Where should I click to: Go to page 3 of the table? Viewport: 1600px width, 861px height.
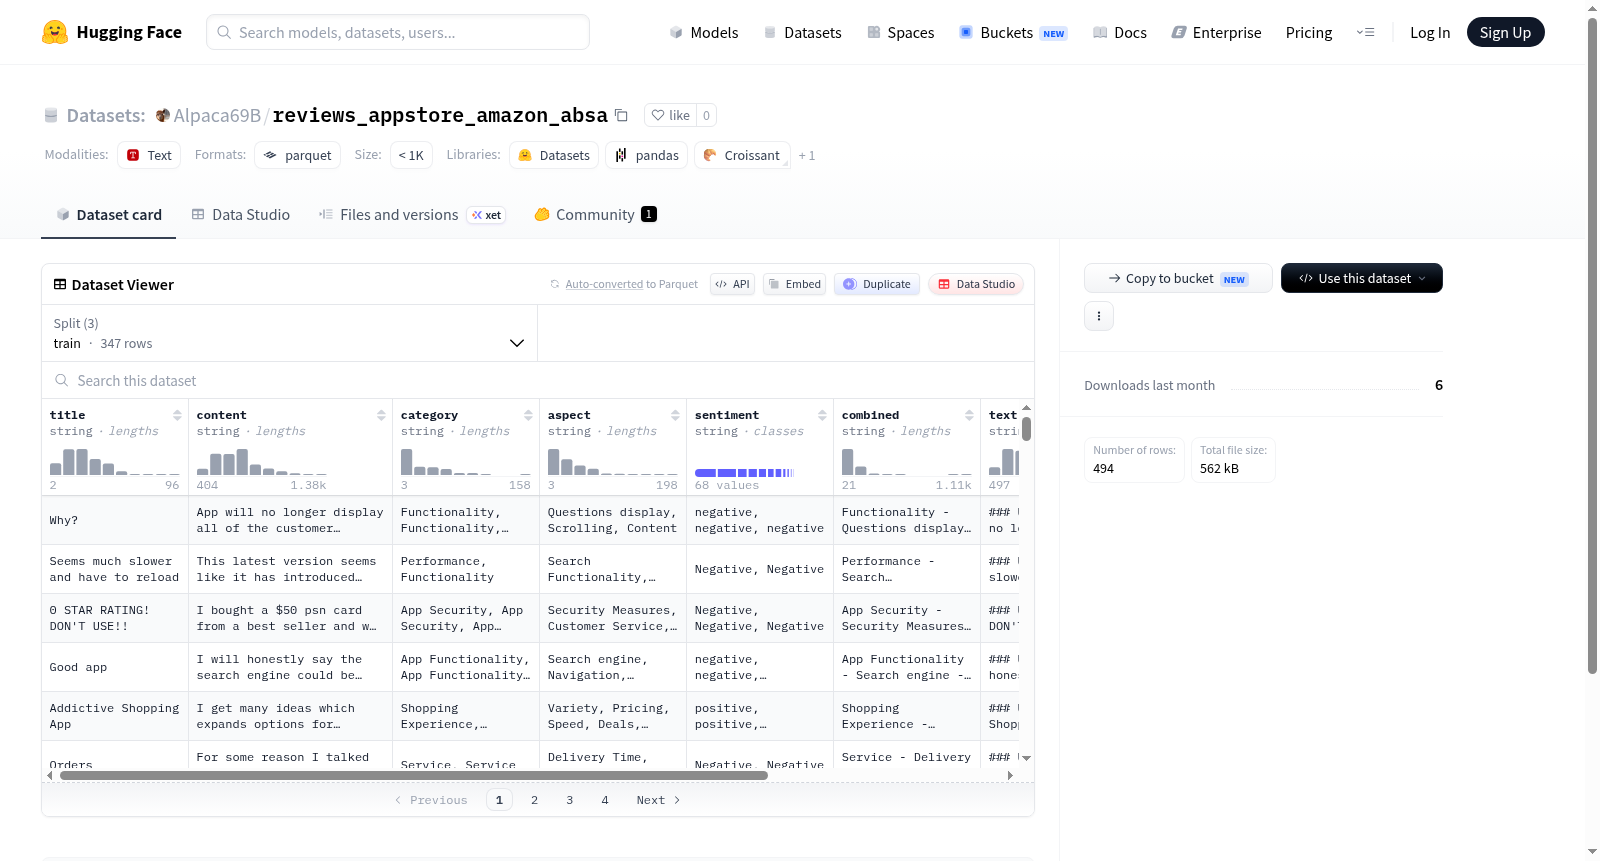pyautogui.click(x=569, y=800)
